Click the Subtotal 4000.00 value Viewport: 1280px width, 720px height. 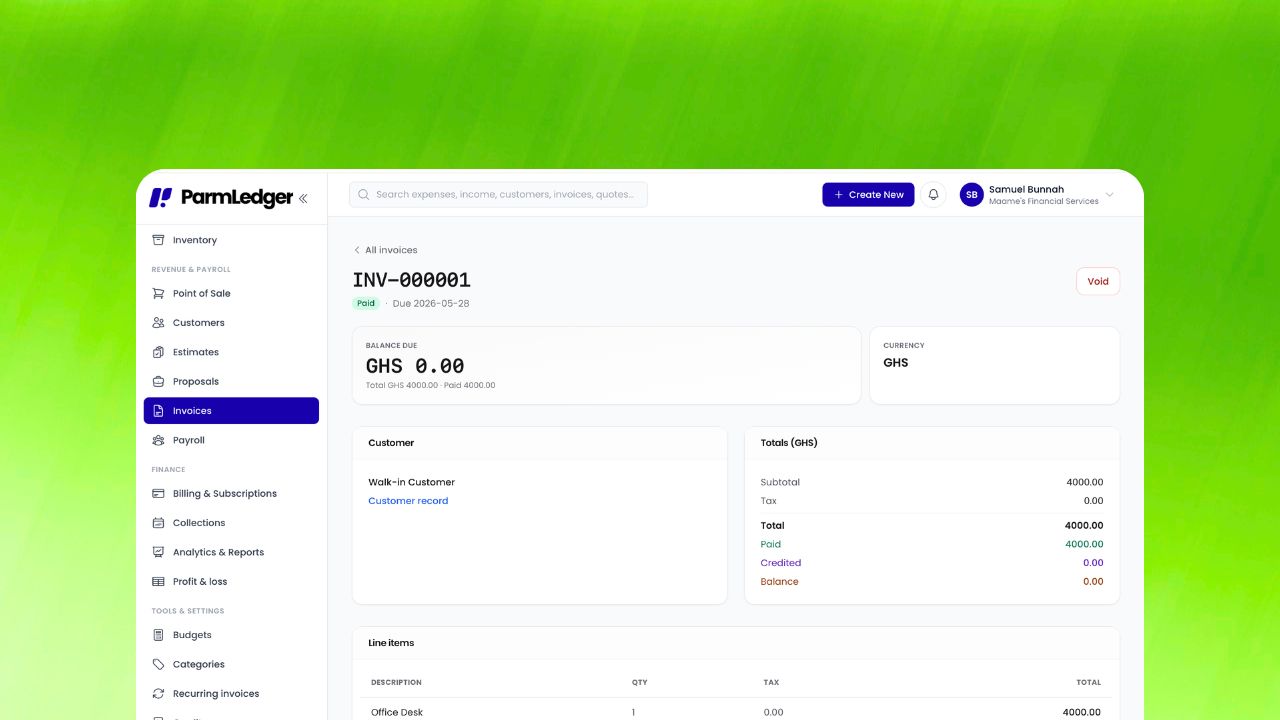1084,482
